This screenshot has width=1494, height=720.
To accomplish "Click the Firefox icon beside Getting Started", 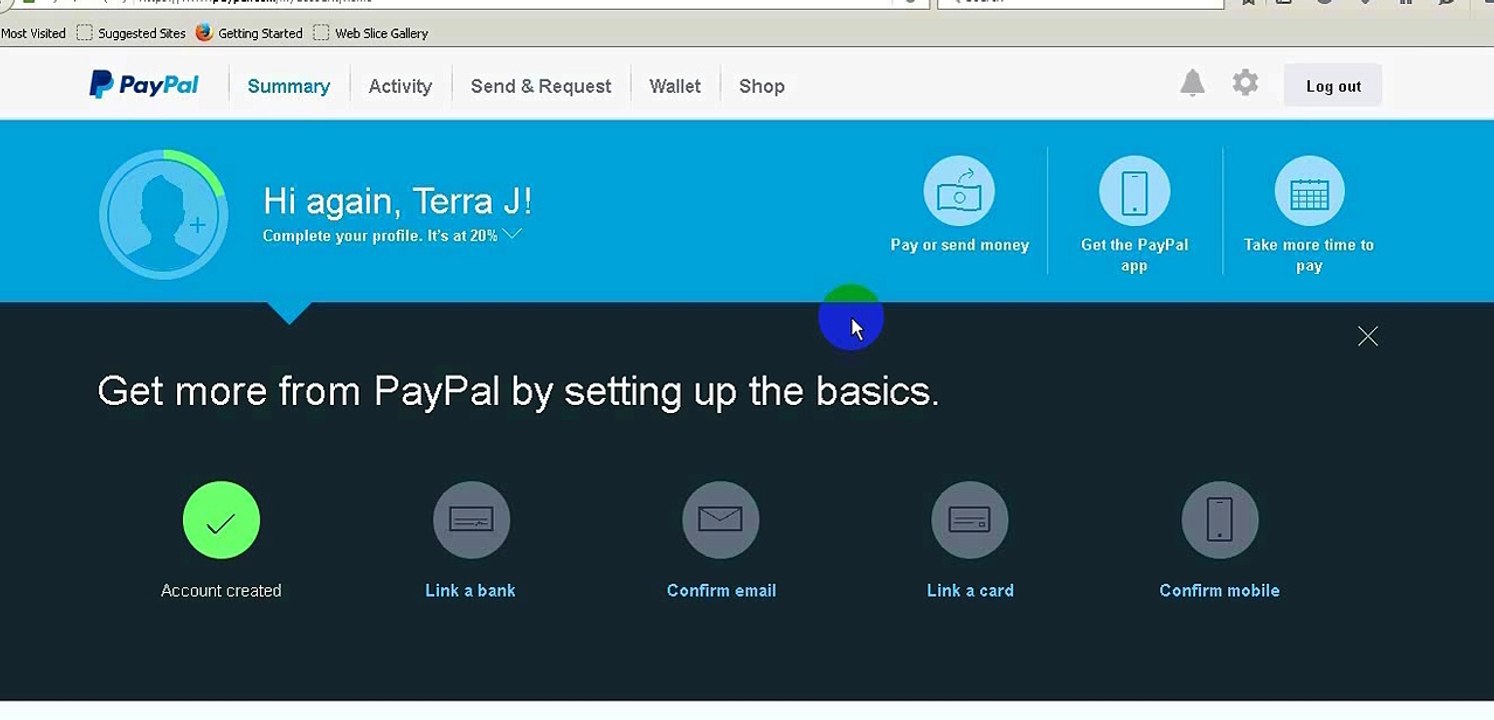I will coord(204,32).
